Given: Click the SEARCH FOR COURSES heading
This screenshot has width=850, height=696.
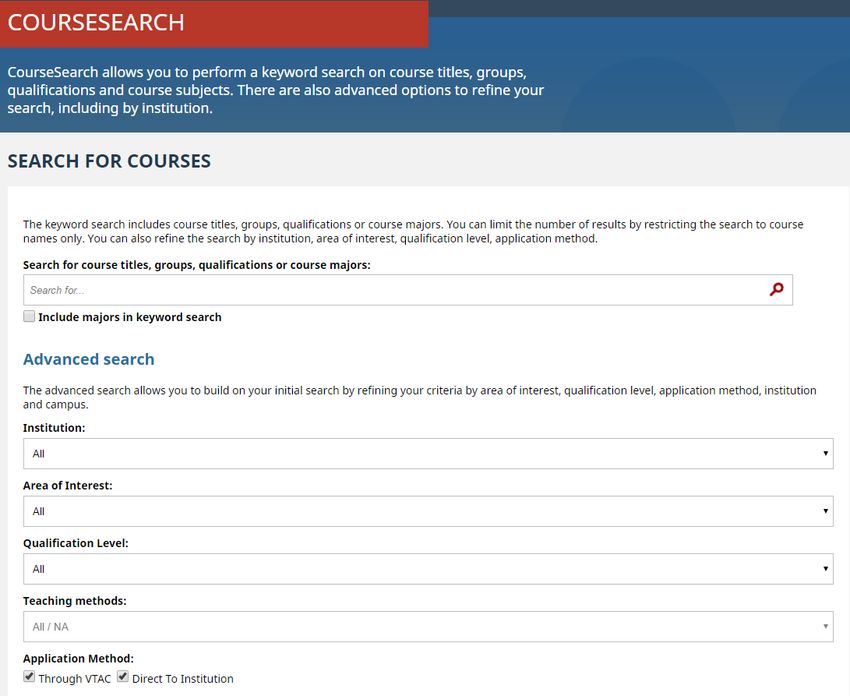Looking at the screenshot, I should click(x=109, y=161).
